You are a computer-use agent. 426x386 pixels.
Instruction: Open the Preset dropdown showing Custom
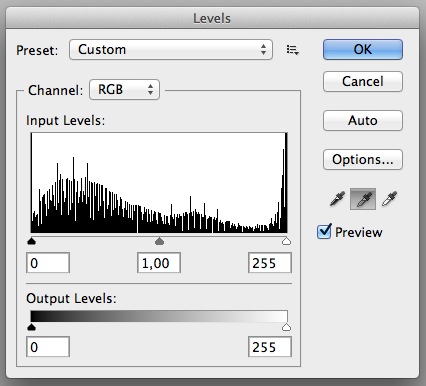tap(171, 50)
